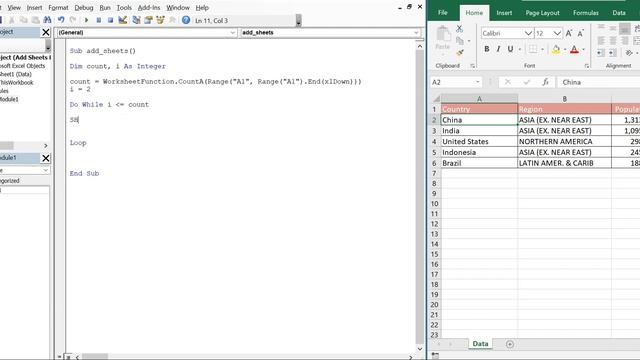
Task: Open the Fill Color dropdown arrow
Action: point(565,50)
